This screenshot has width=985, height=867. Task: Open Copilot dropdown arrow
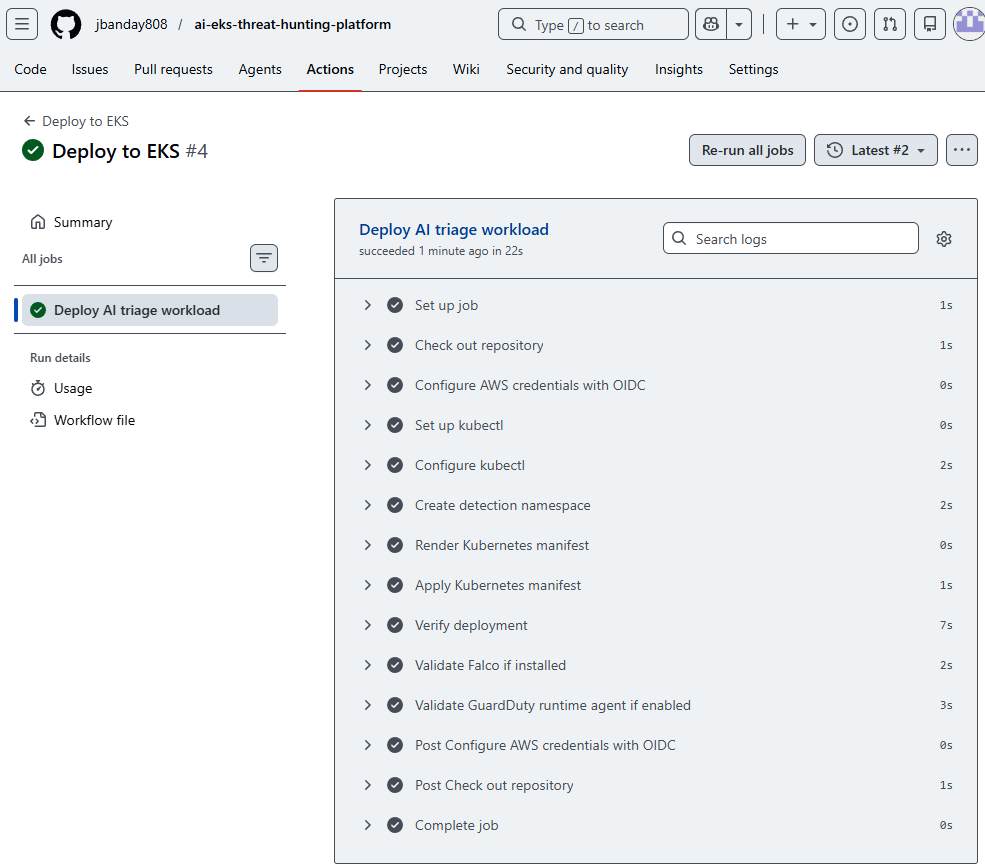click(739, 25)
